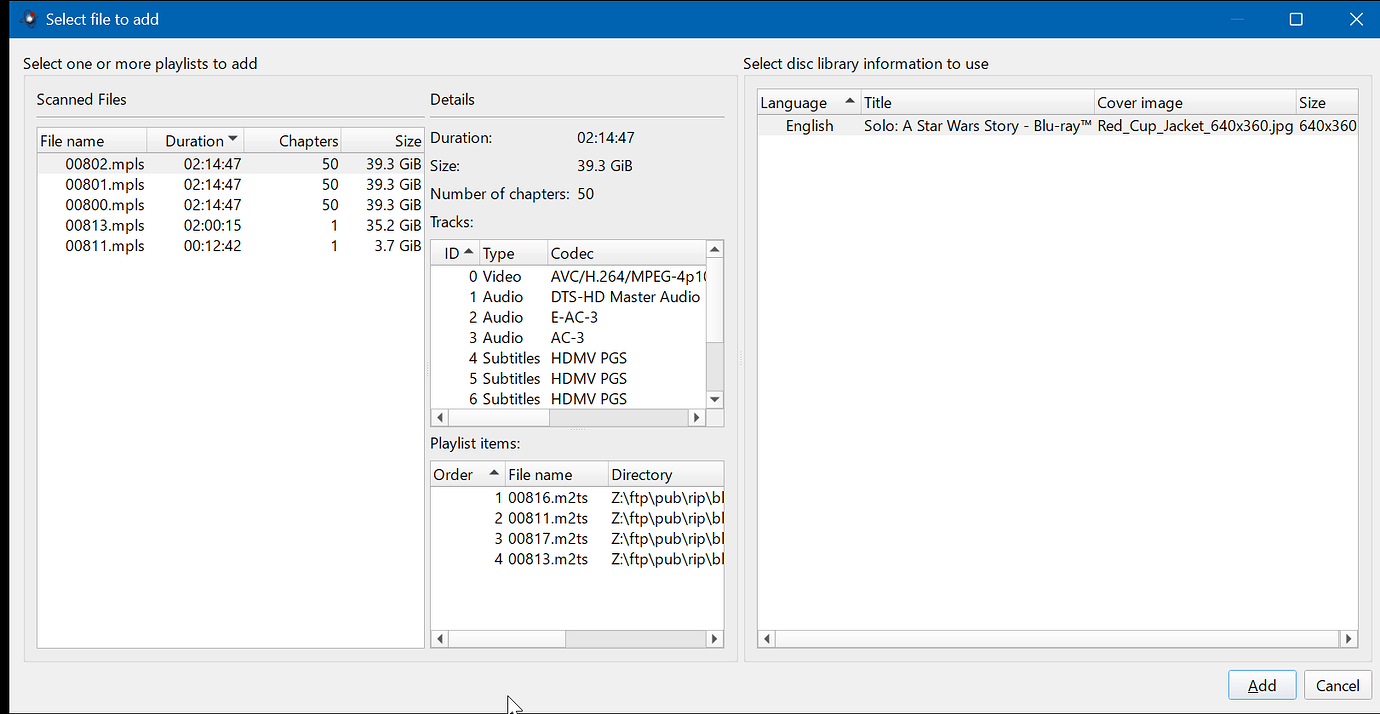Image resolution: width=1380 pixels, height=714 pixels.
Task: Select the 00813.mpls playlist row
Action: [x=105, y=226]
